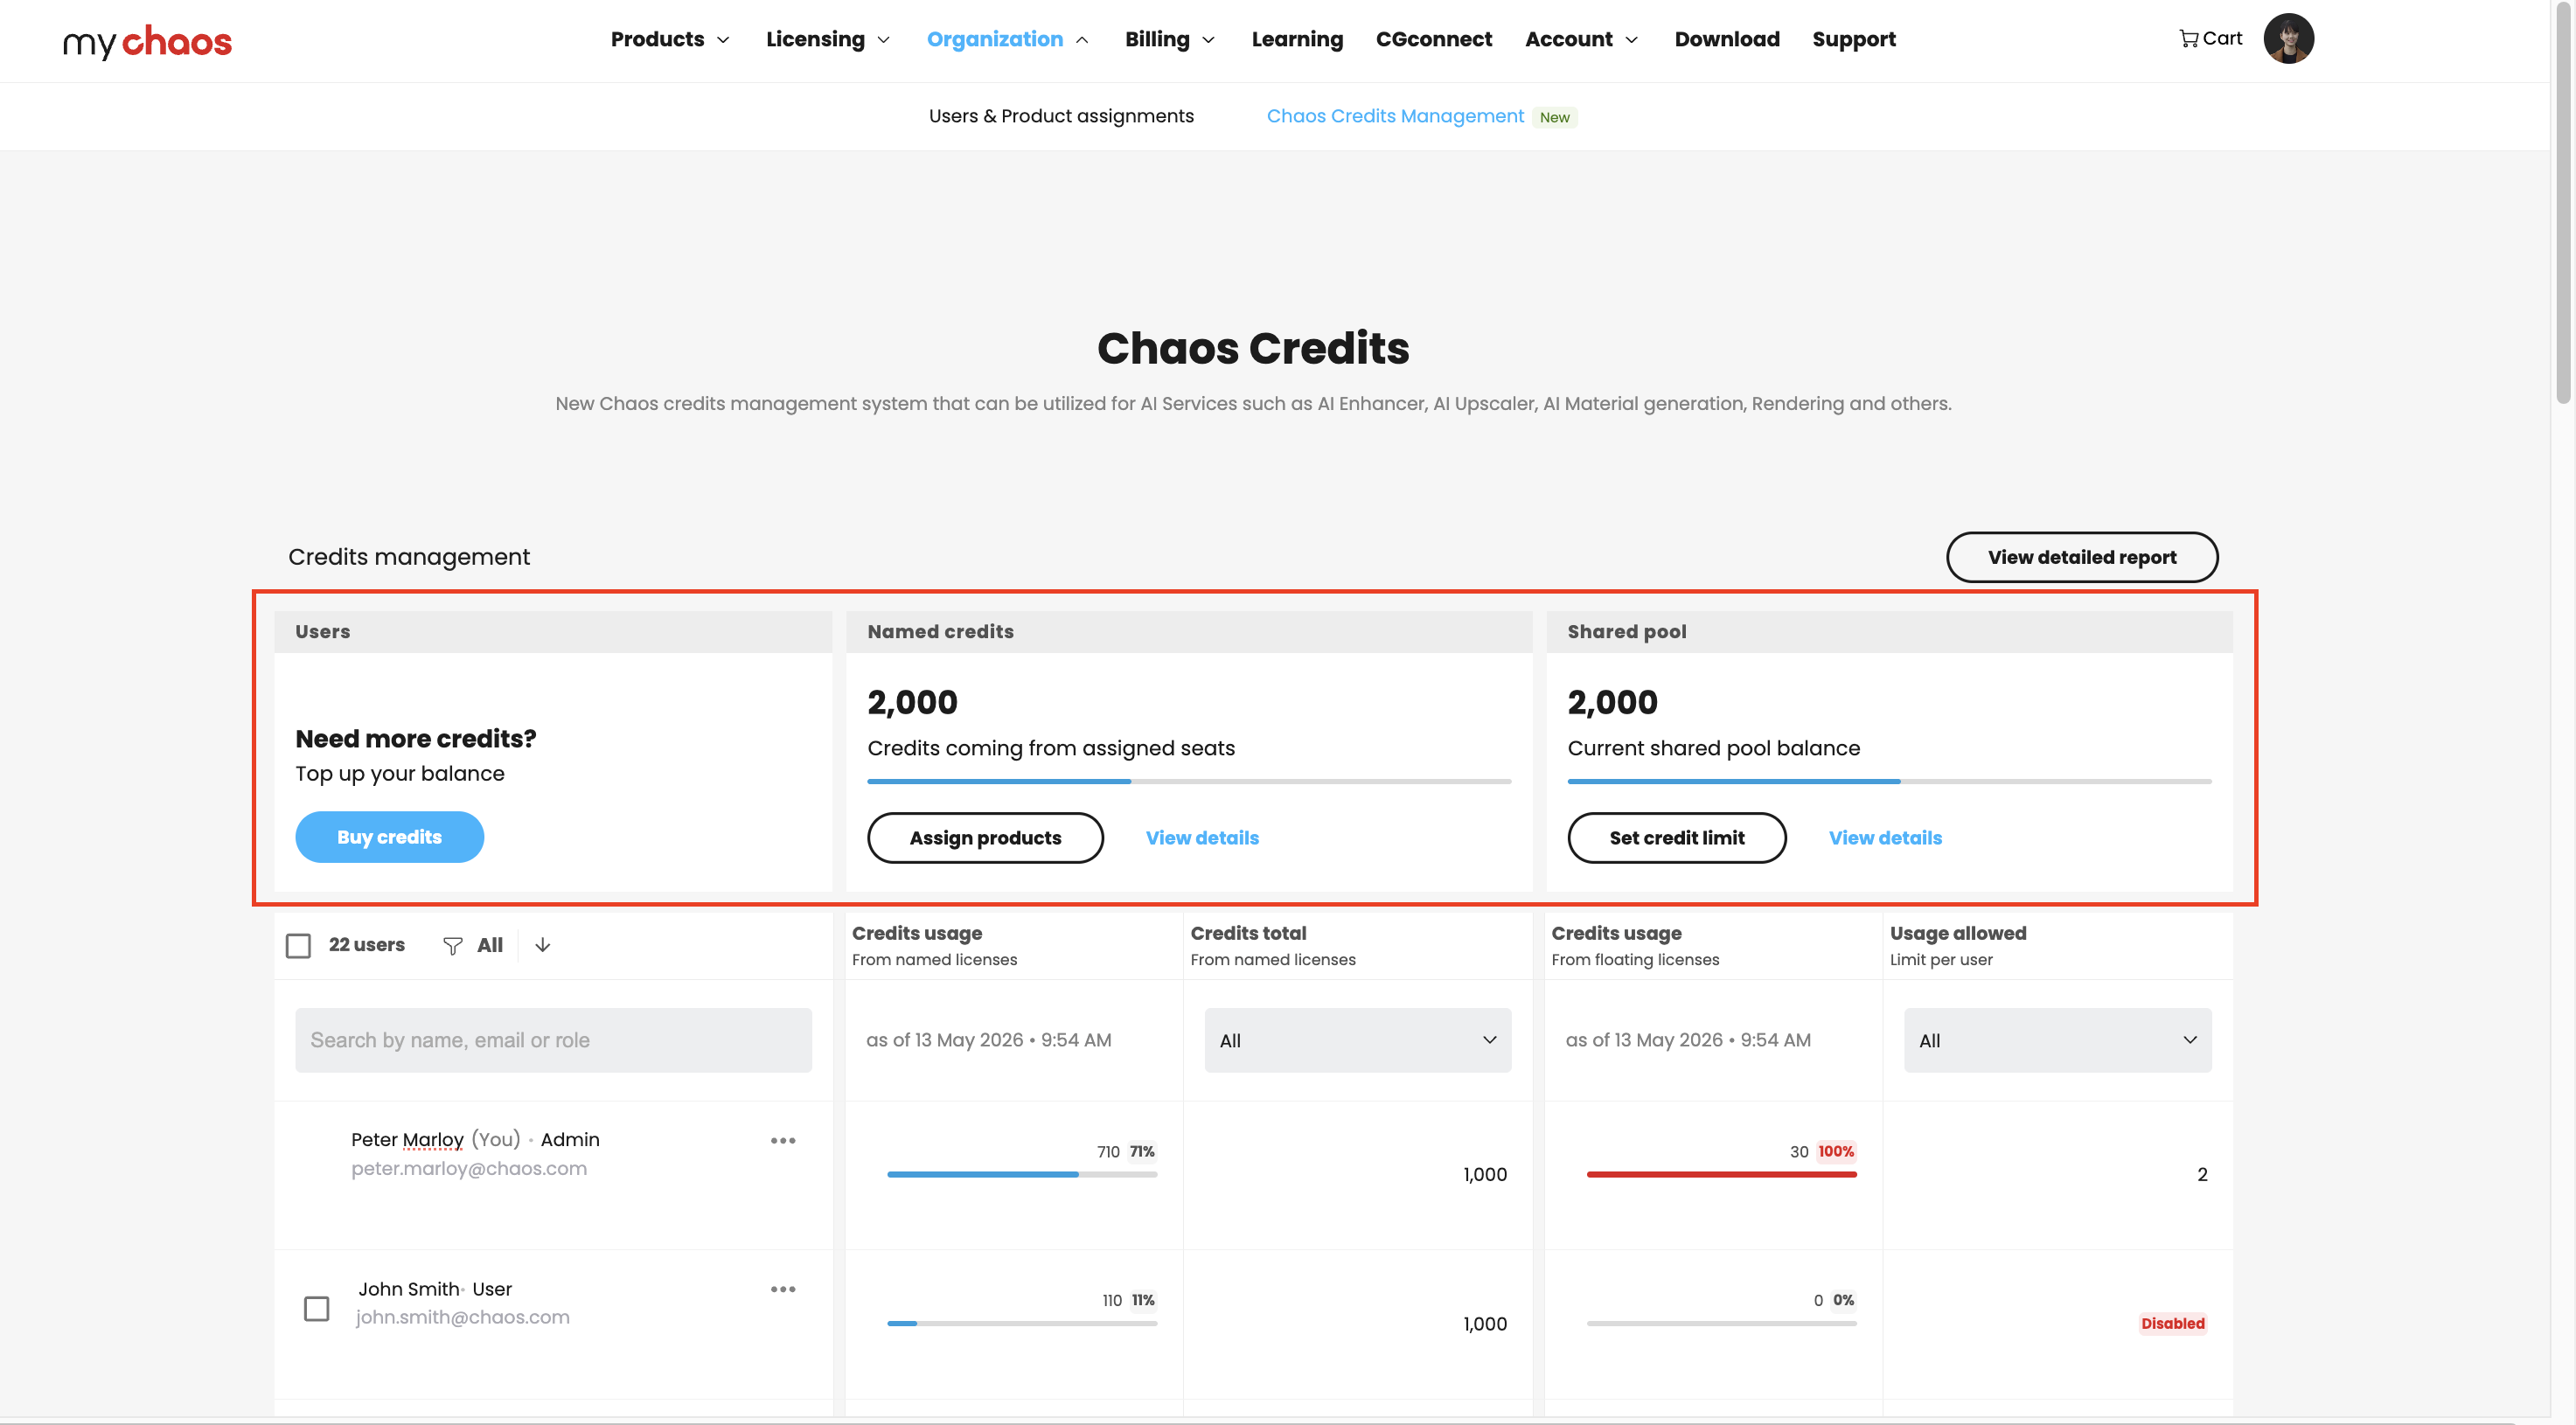Open View details under Shared pool
This screenshot has width=2576, height=1425.
click(1885, 838)
